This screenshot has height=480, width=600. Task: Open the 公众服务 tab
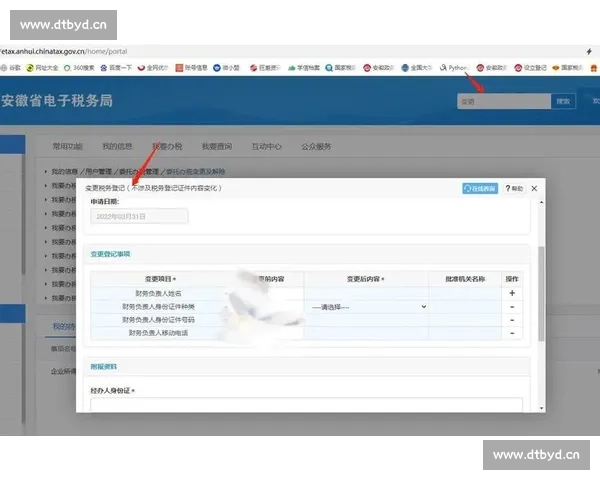click(x=316, y=146)
